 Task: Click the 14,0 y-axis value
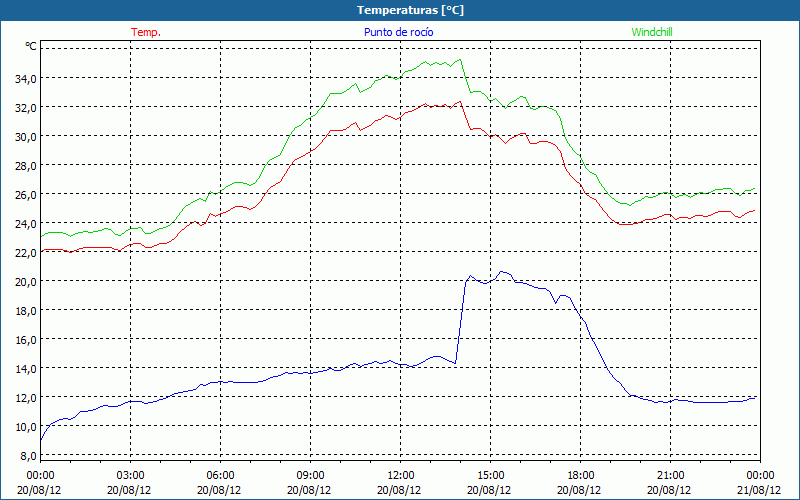point(25,368)
